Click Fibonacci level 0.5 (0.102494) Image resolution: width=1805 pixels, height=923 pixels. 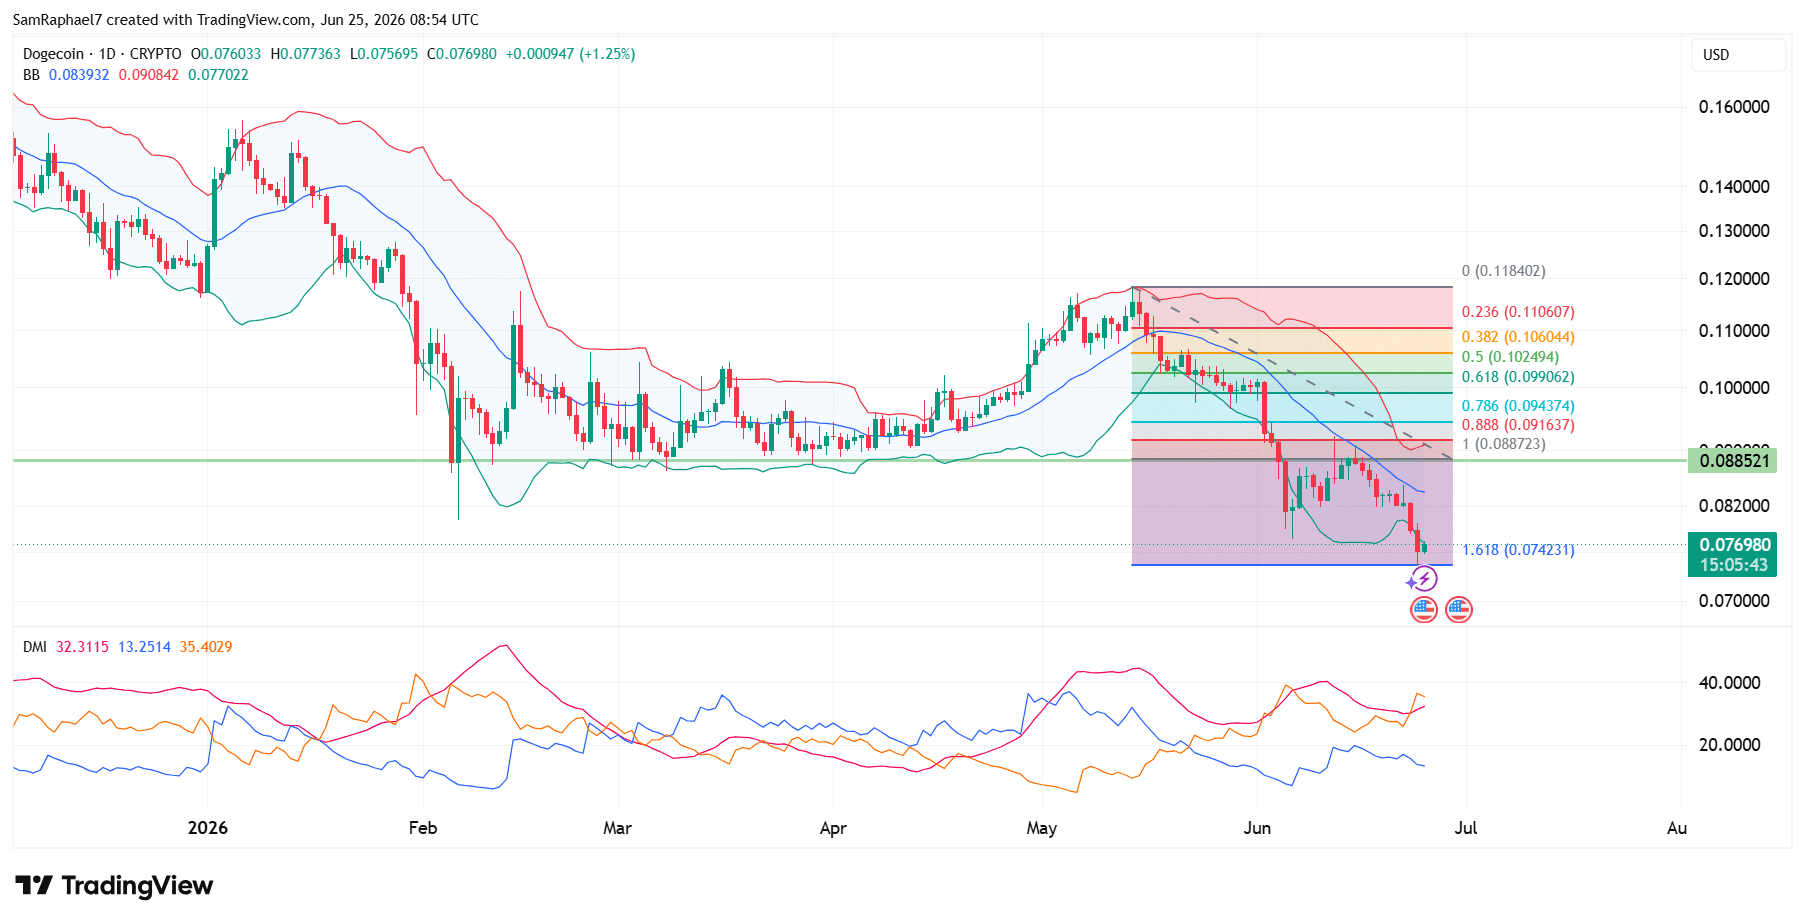tap(1510, 357)
